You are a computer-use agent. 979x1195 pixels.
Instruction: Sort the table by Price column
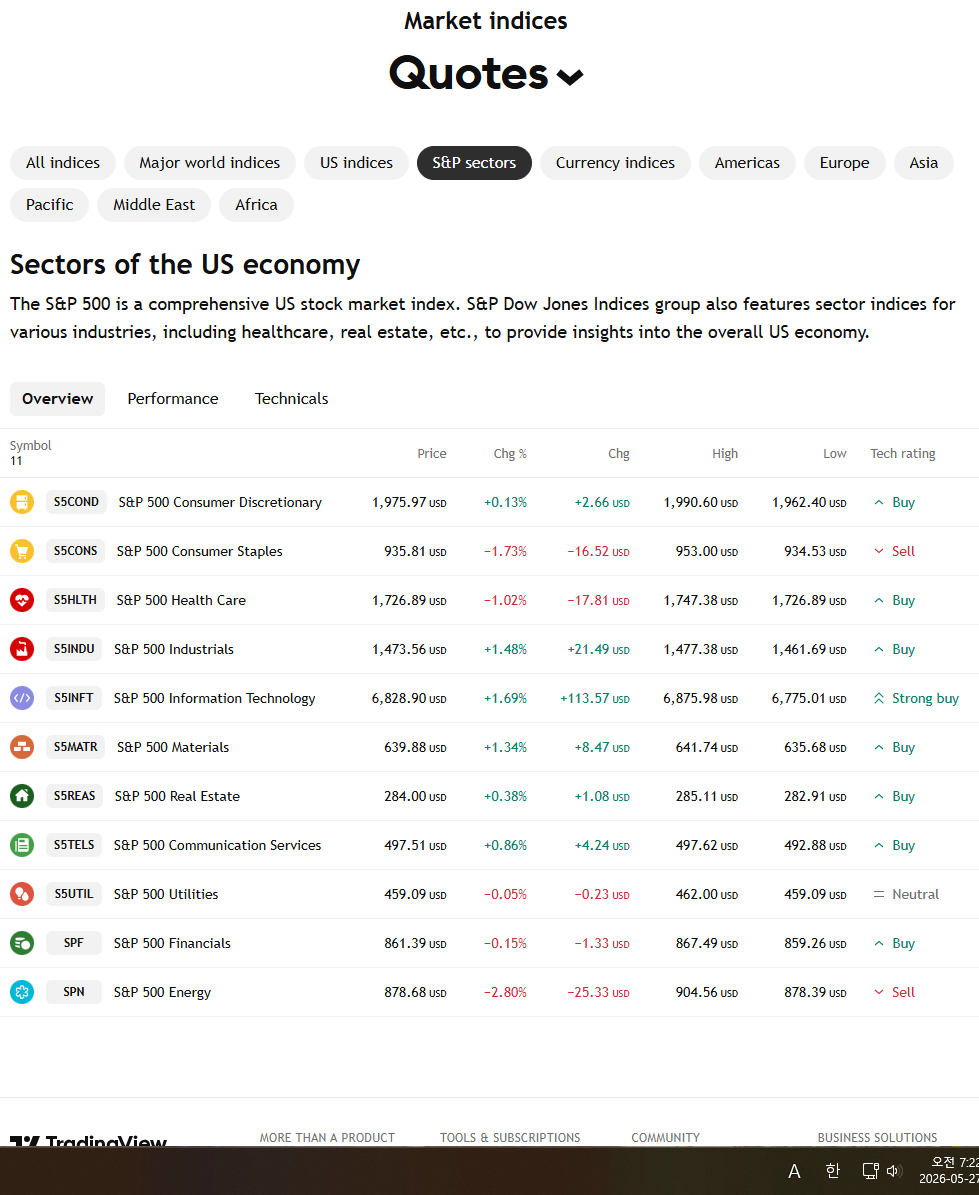[431, 453]
